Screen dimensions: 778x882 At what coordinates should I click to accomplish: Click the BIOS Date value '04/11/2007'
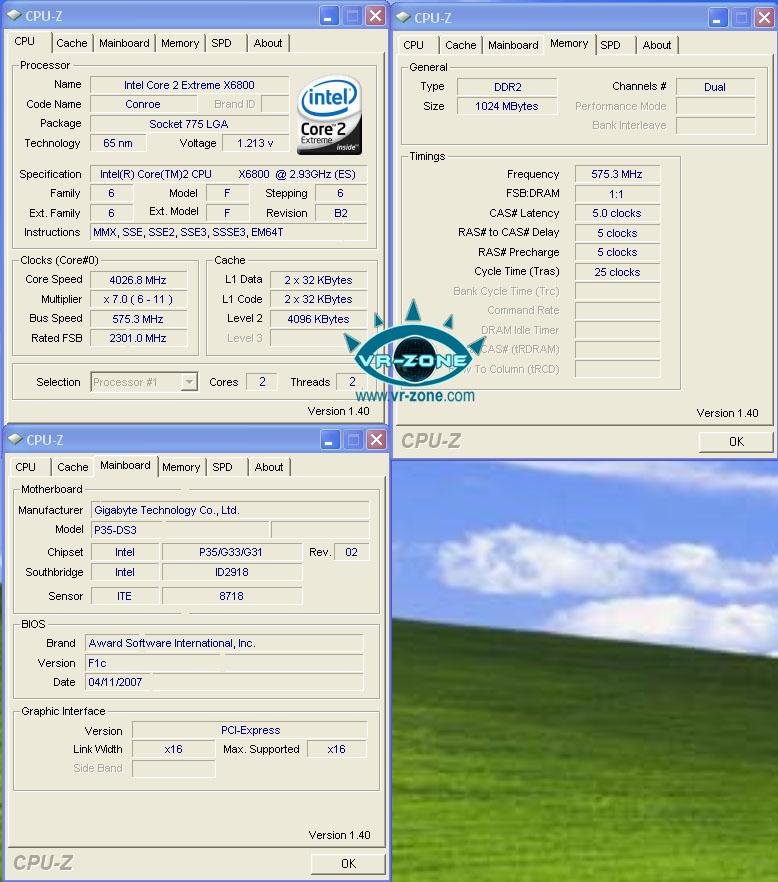click(224, 682)
